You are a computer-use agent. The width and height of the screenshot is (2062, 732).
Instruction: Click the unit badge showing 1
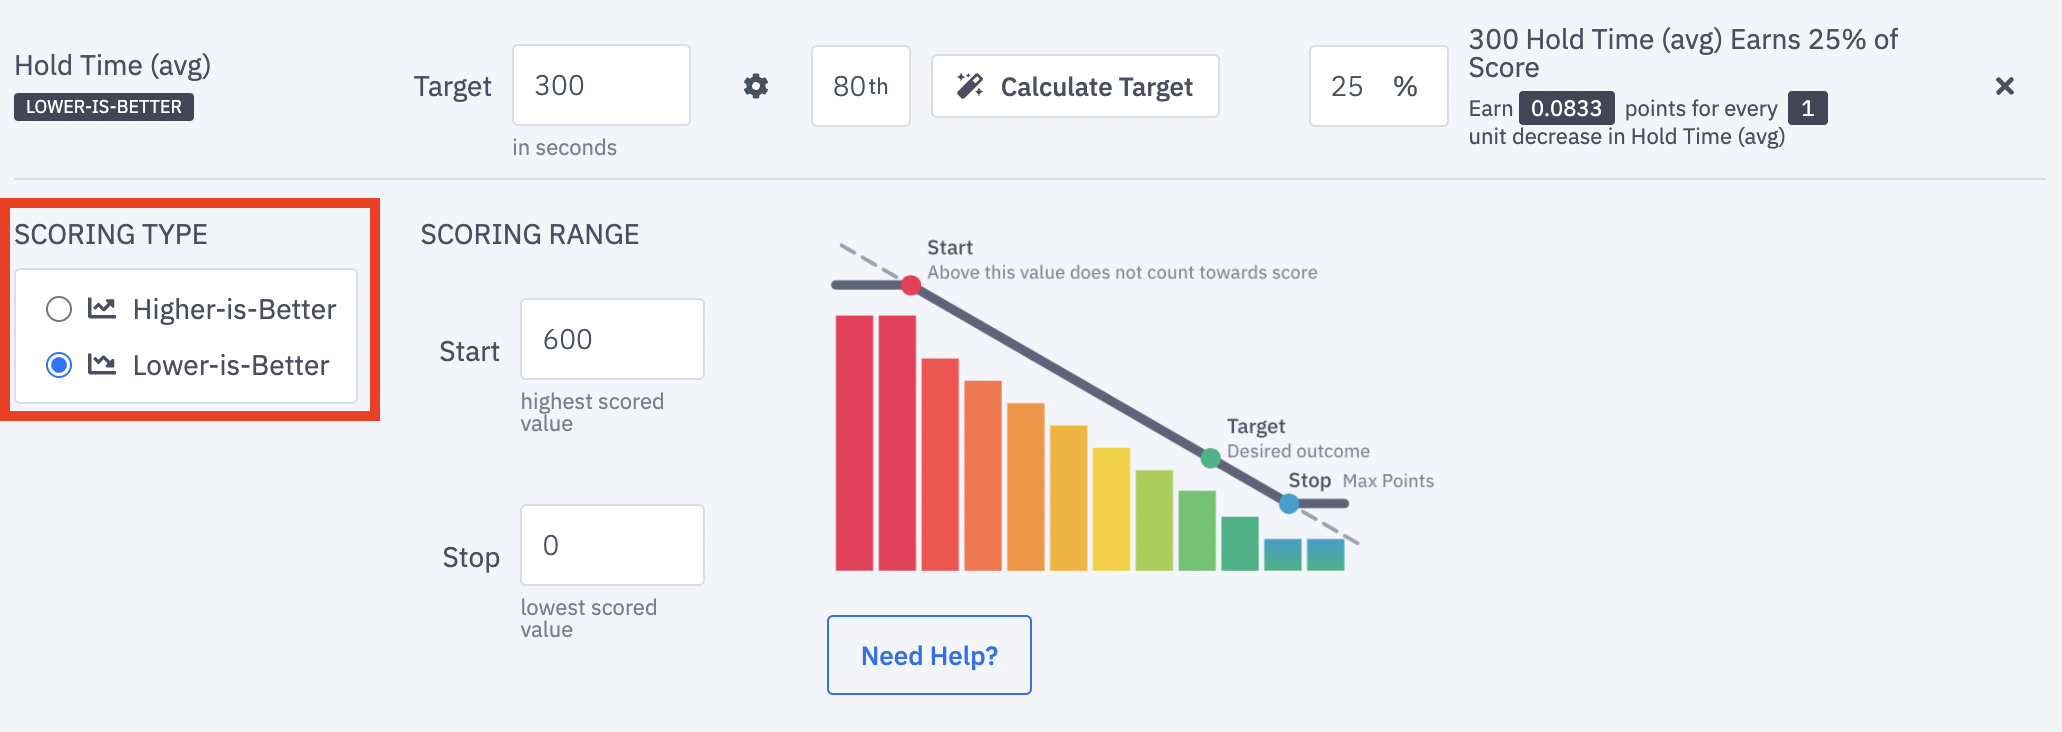click(x=1807, y=108)
